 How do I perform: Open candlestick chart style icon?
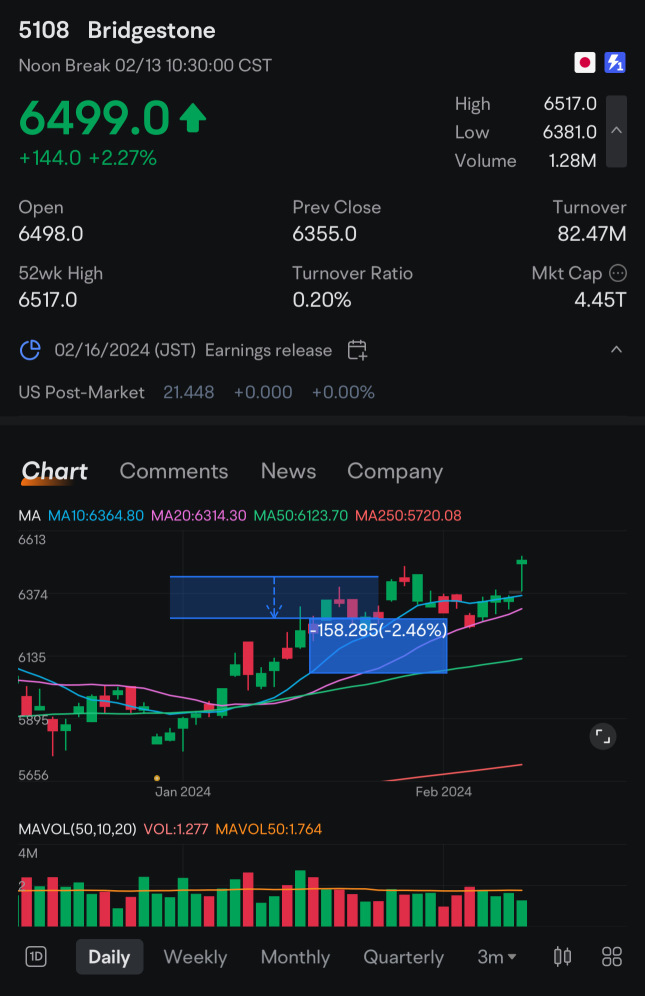tap(562, 956)
